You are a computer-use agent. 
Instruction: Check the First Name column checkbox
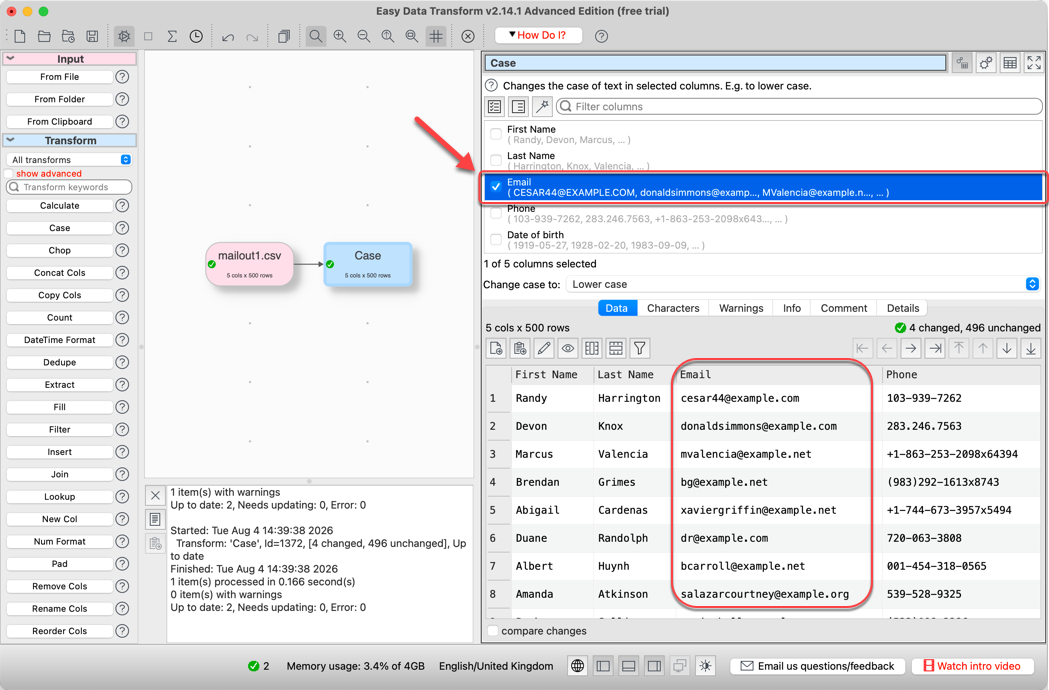(x=496, y=134)
